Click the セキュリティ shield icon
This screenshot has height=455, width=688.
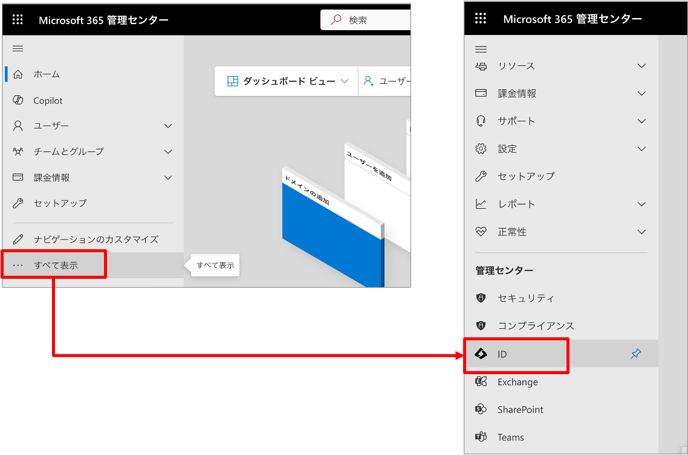tap(481, 298)
